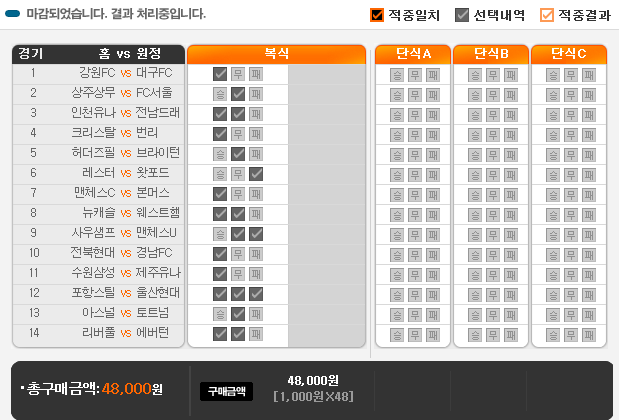The width and height of the screenshot is (619, 420).
Task: Select 단식C 패 for game 14 리버풀
Action: pos(588,333)
